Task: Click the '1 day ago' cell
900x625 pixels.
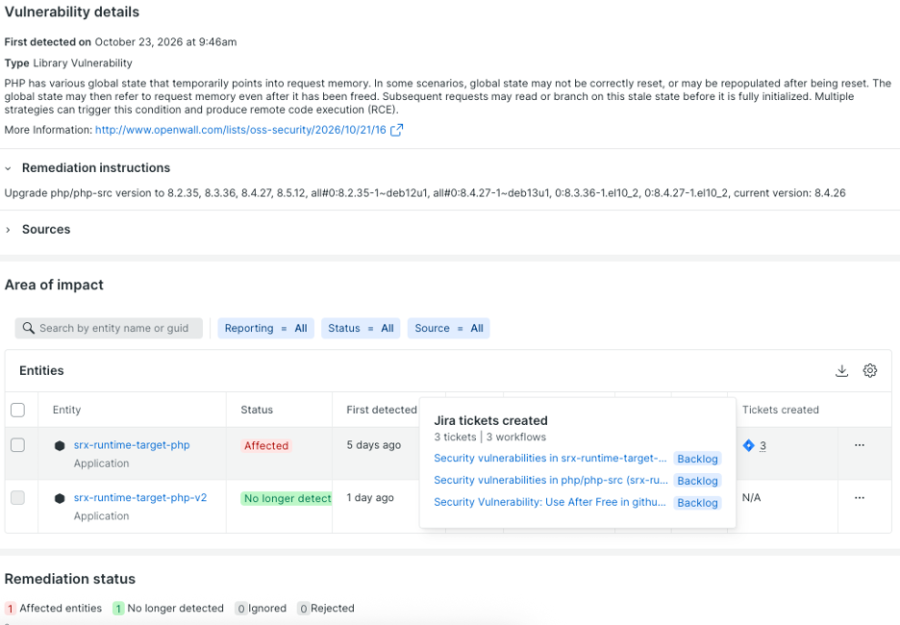Action: 370,498
